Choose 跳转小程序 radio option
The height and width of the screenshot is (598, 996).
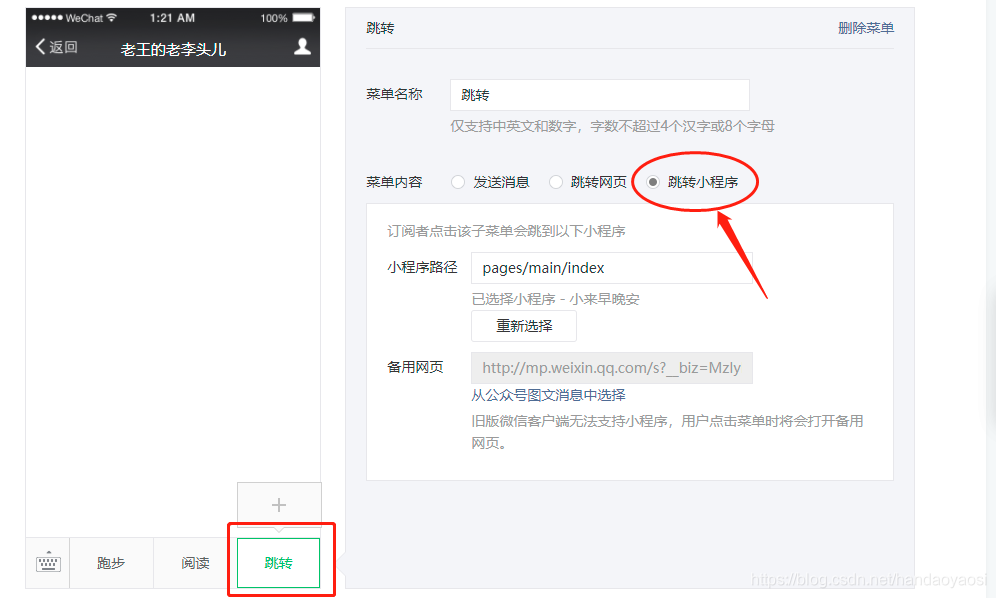[x=653, y=182]
